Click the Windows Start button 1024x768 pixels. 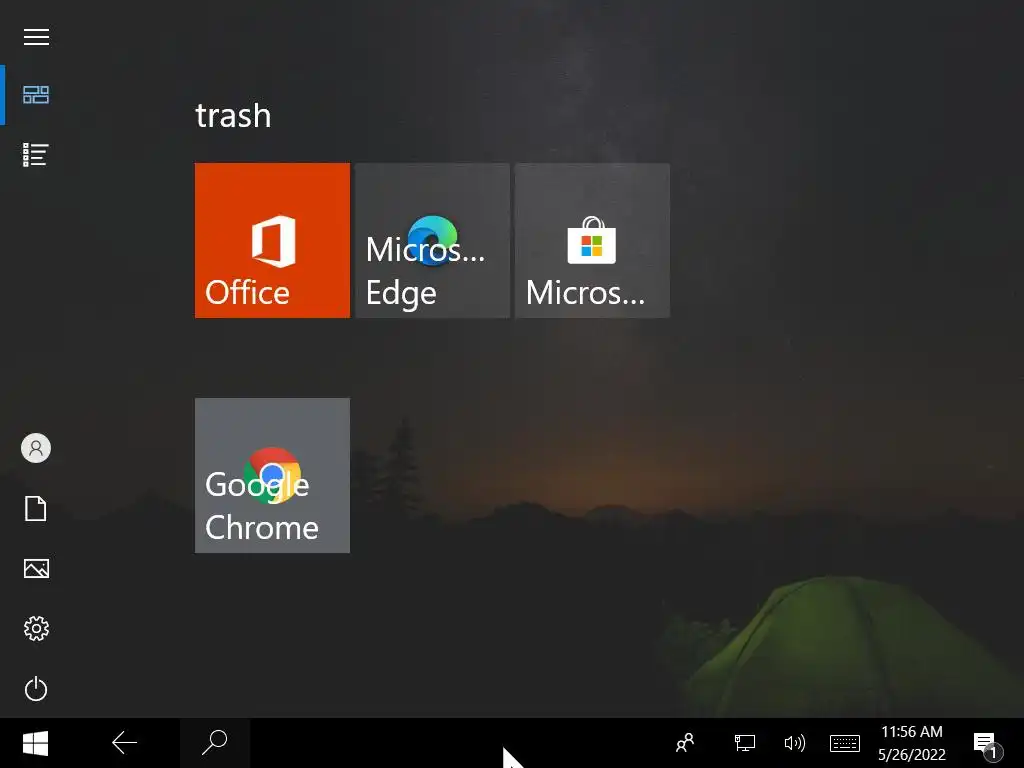pos(35,743)
